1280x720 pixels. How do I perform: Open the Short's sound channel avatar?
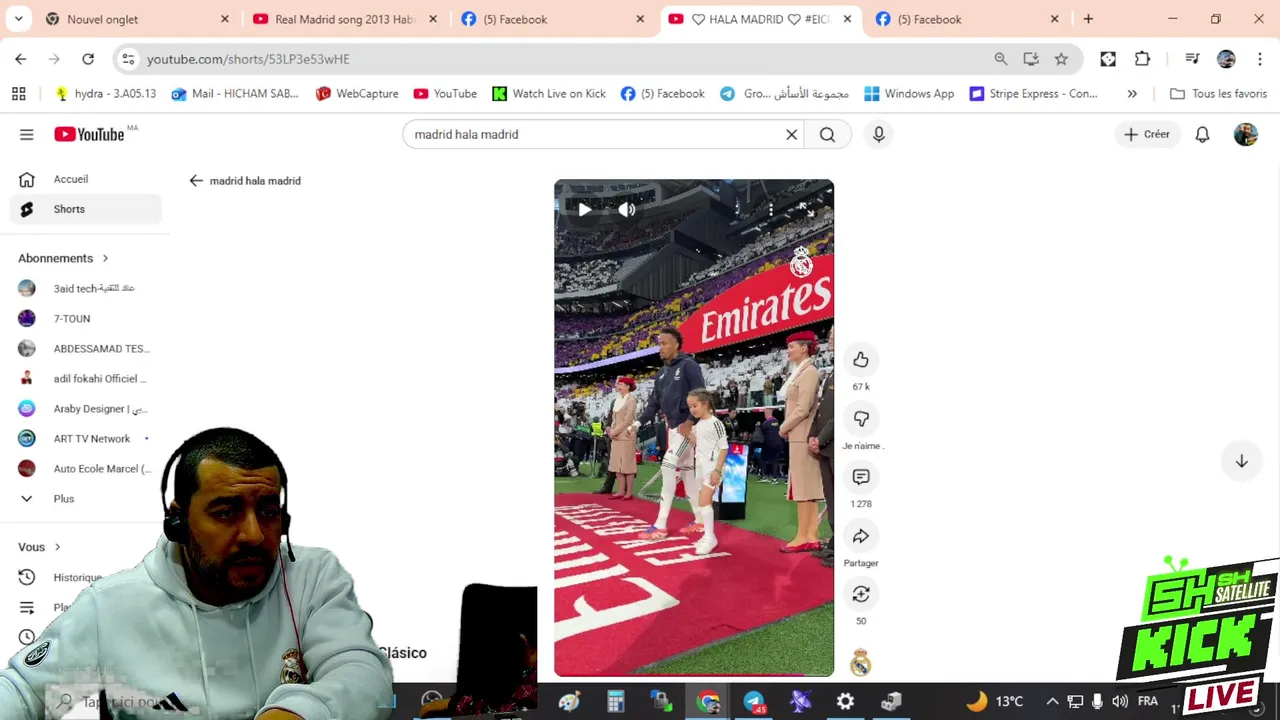coord(861,663)
